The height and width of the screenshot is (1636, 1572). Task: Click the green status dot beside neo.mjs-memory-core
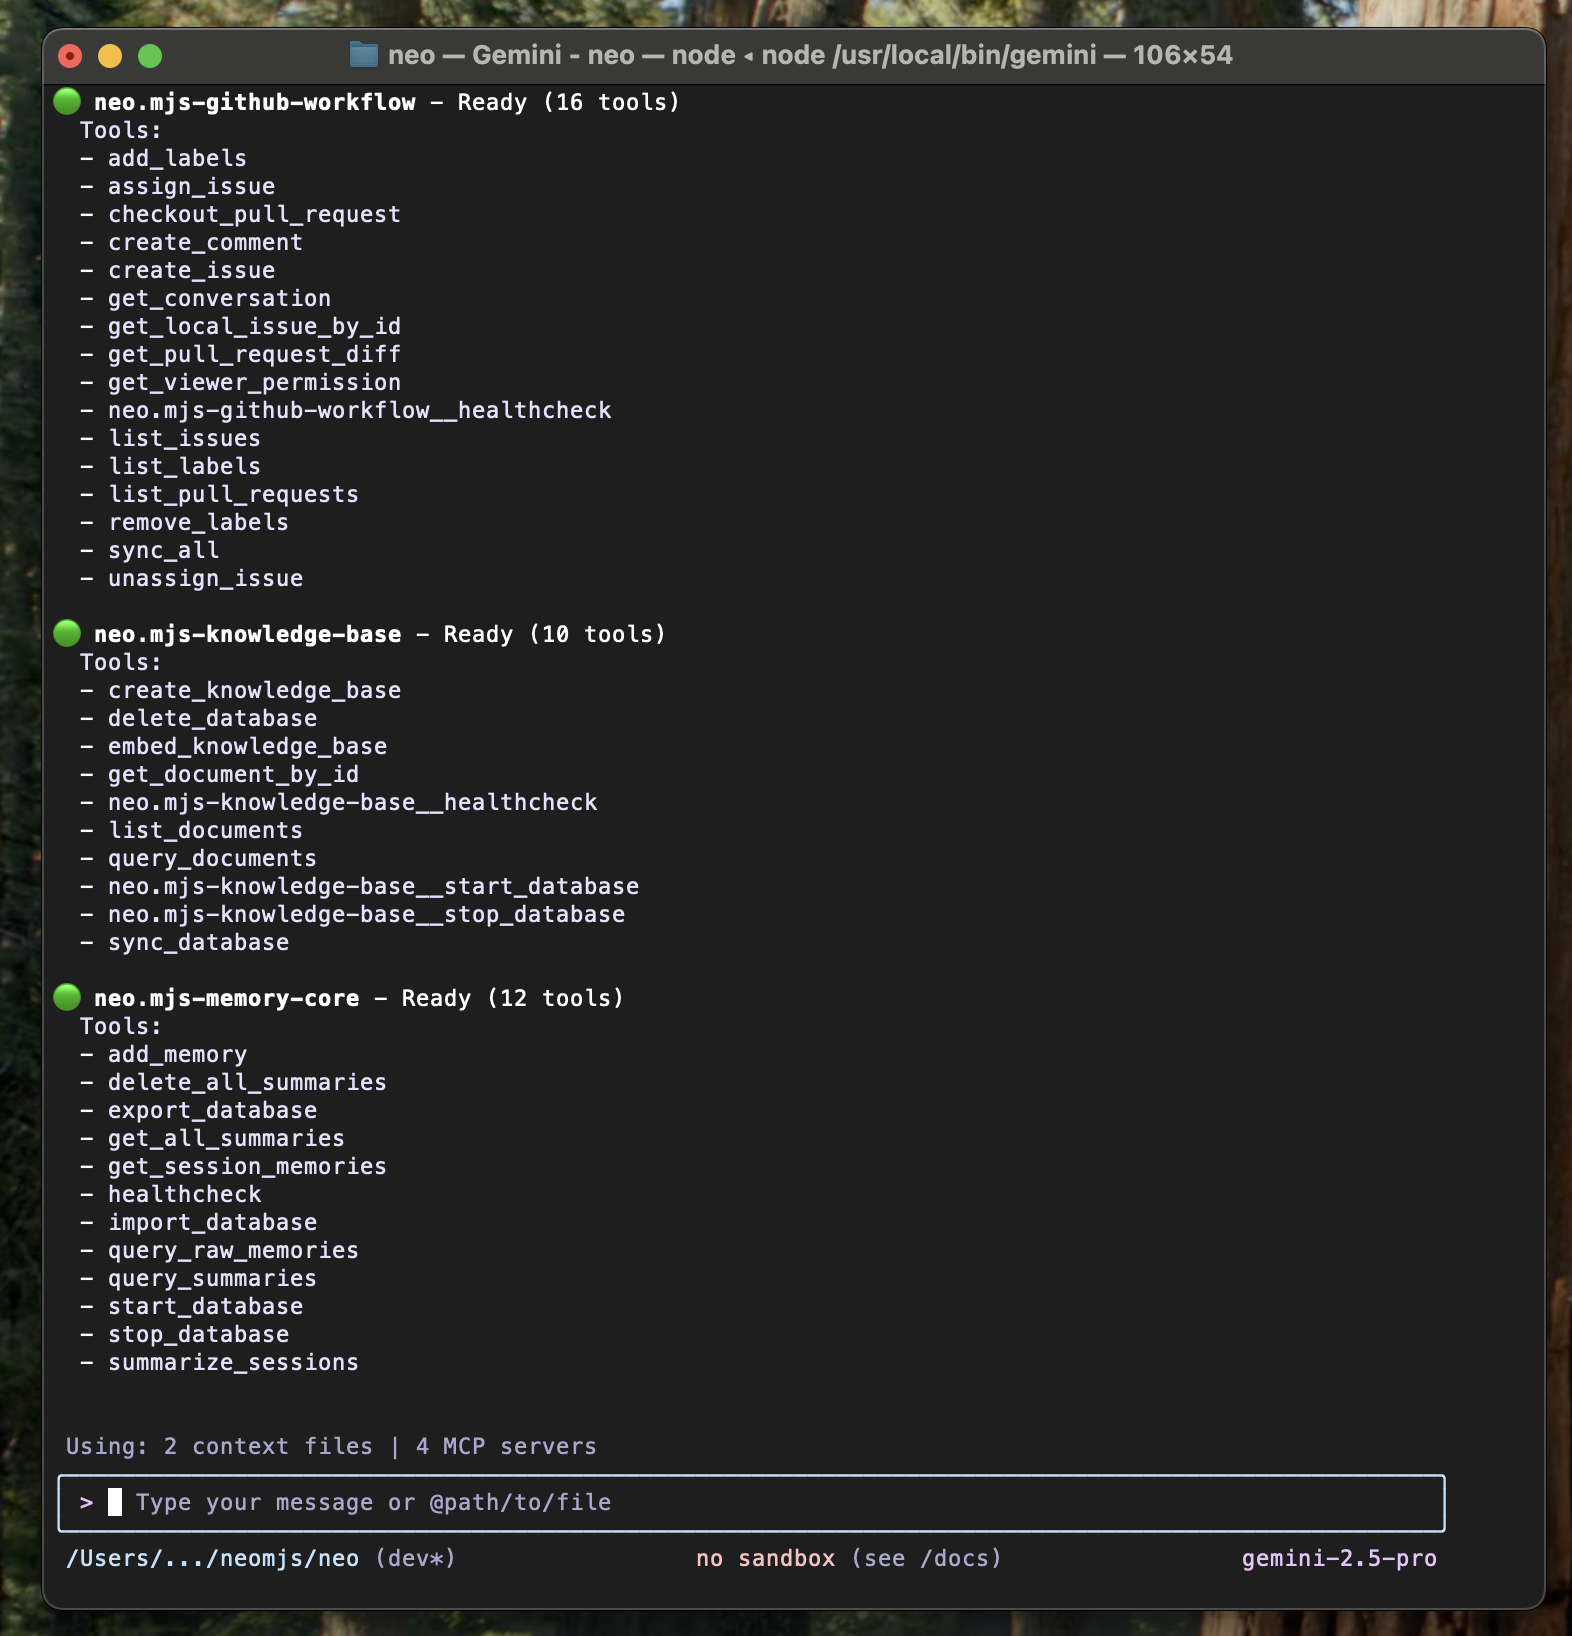coord(67,997)
